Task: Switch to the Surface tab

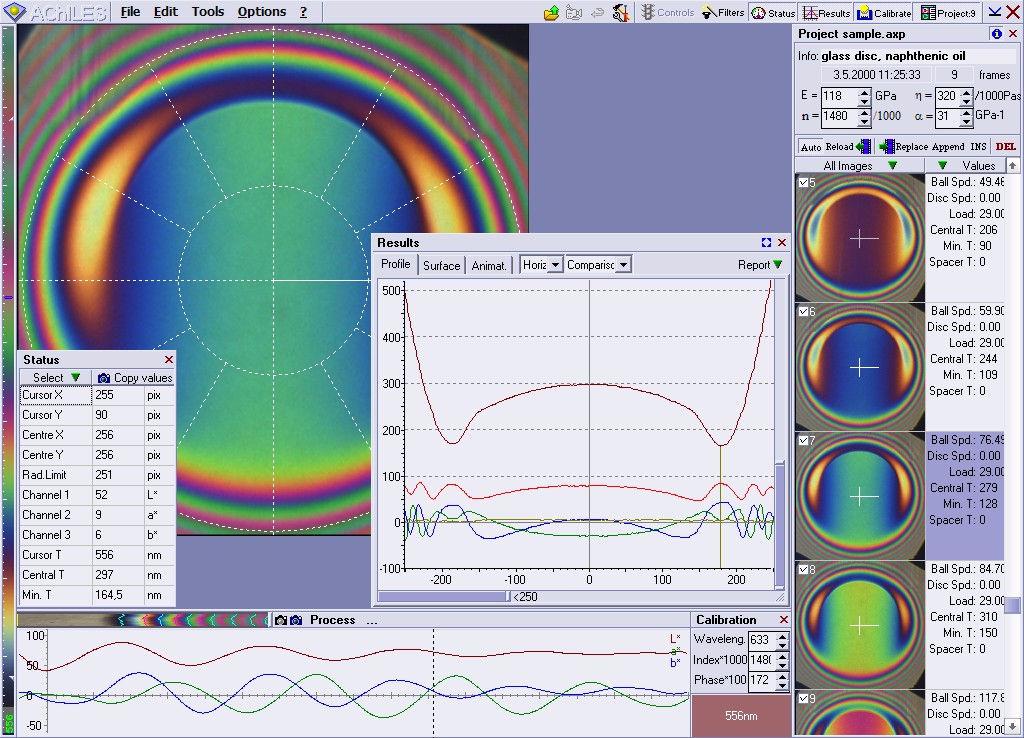Action: tap(441, 265)
